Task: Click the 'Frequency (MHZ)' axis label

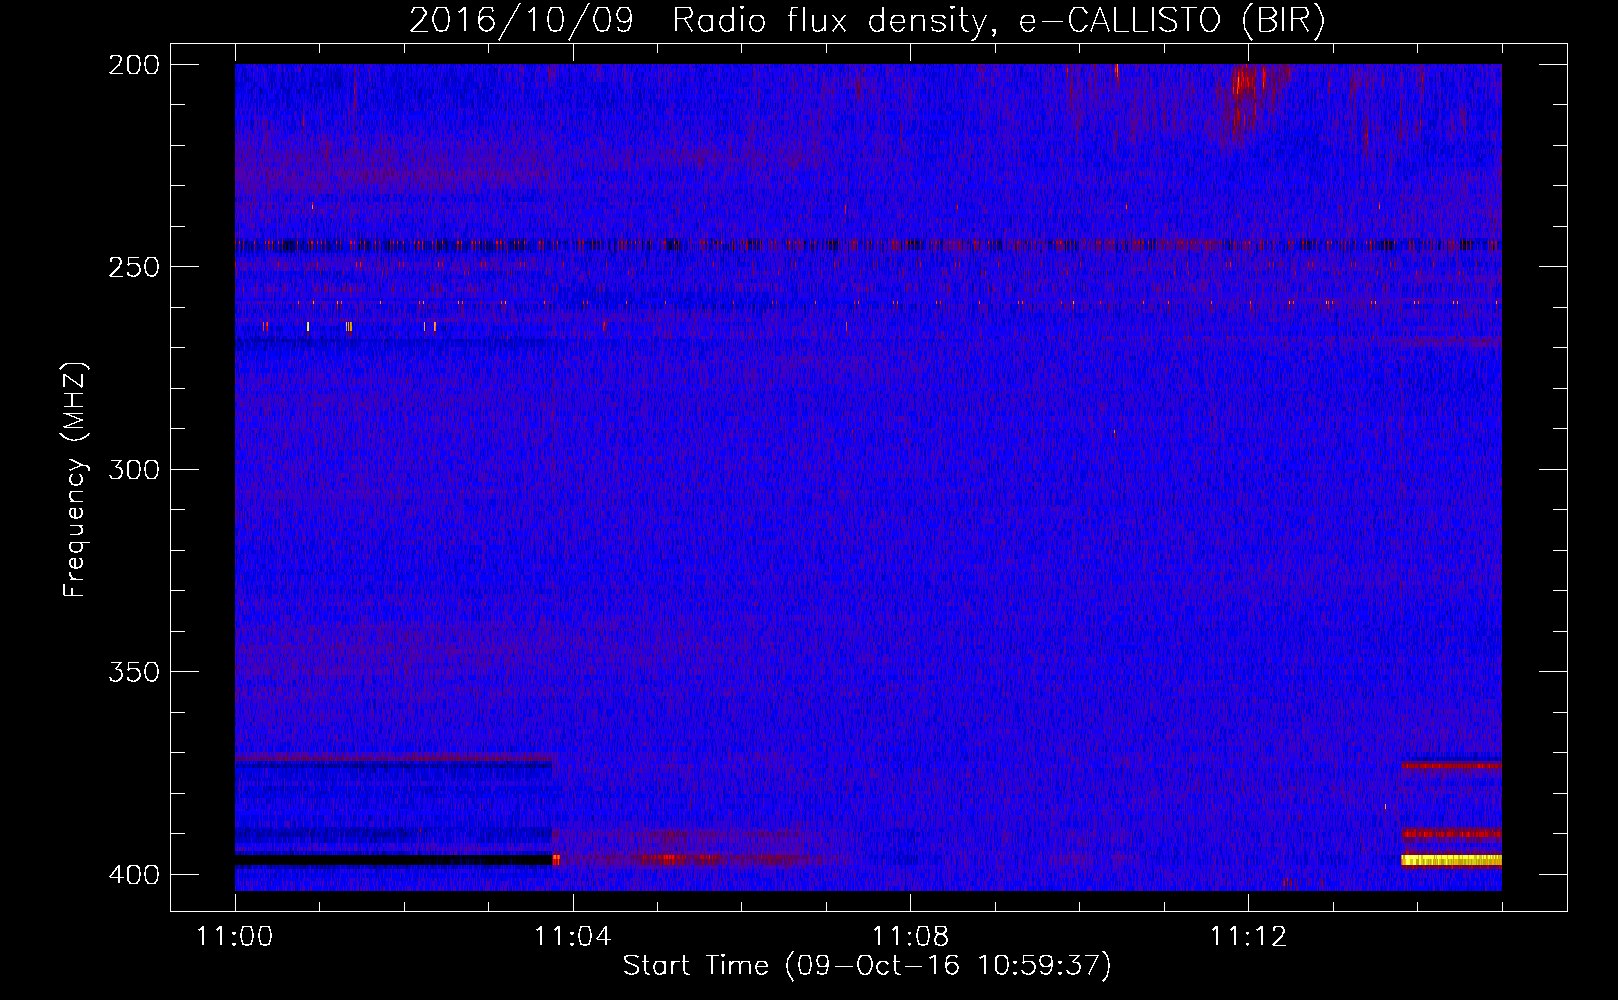Action: point(75,479)
